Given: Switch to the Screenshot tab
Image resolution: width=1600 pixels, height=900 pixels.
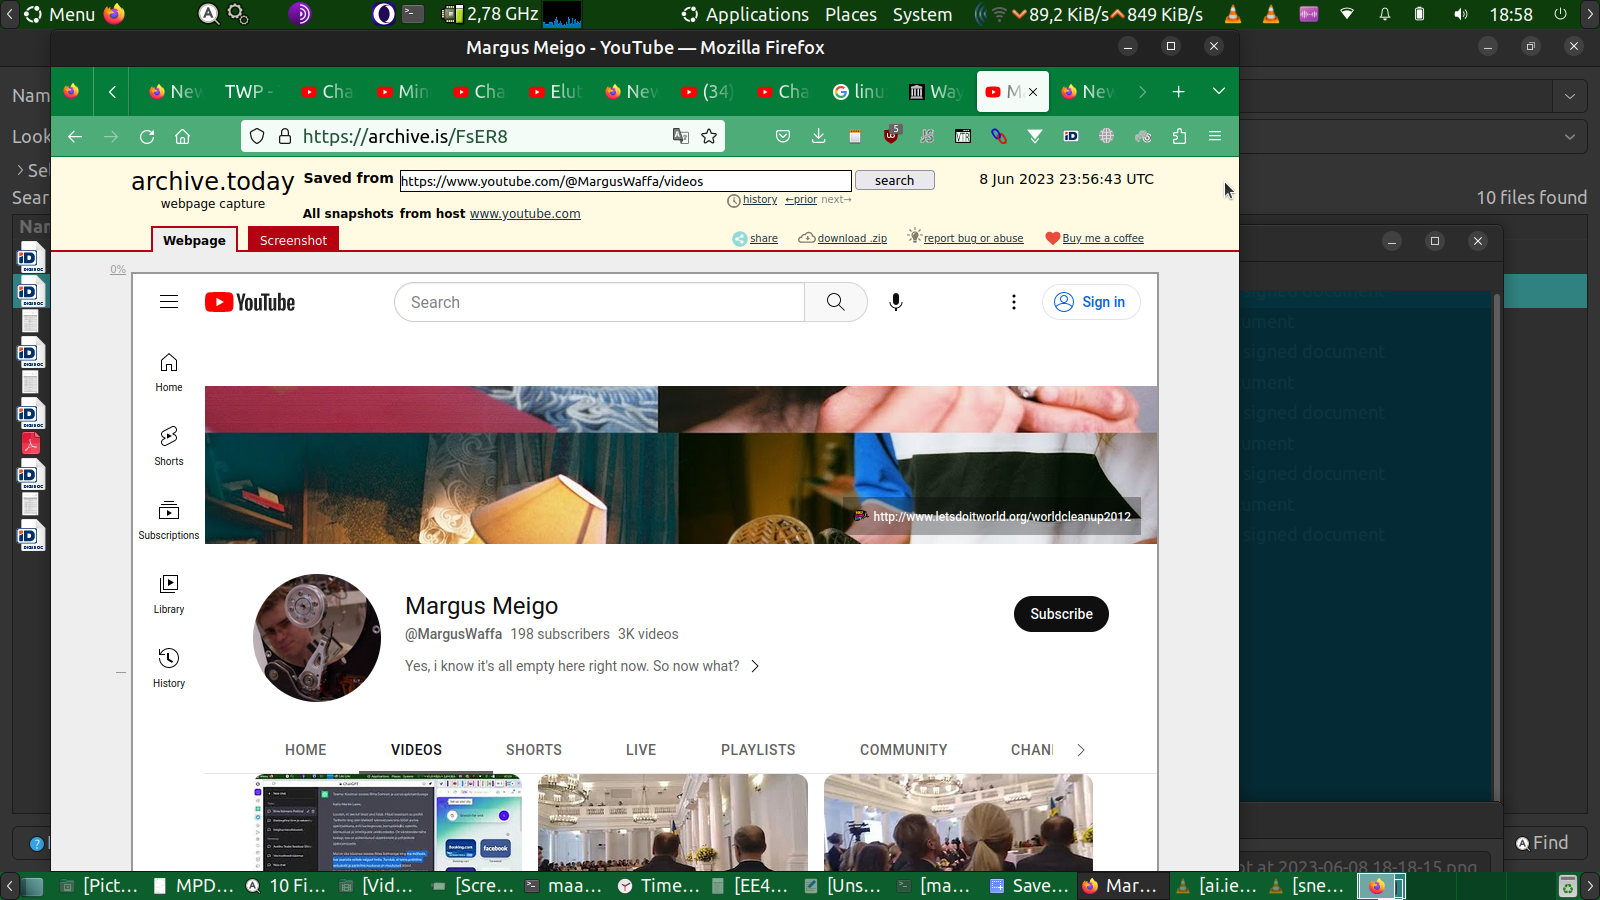Looking at the screenshot, I should tap(293, 240).
